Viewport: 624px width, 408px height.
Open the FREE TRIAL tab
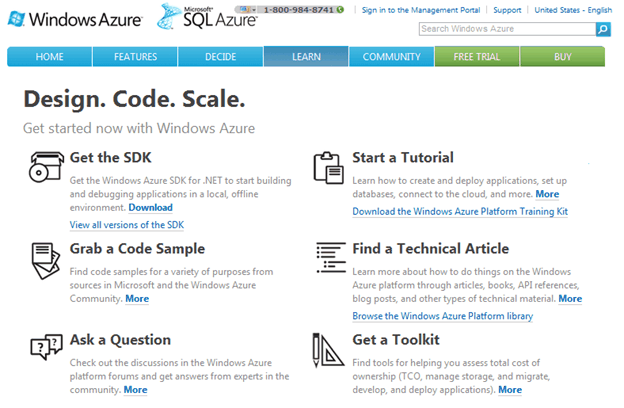pyautogui.click(x=477, y=57)
